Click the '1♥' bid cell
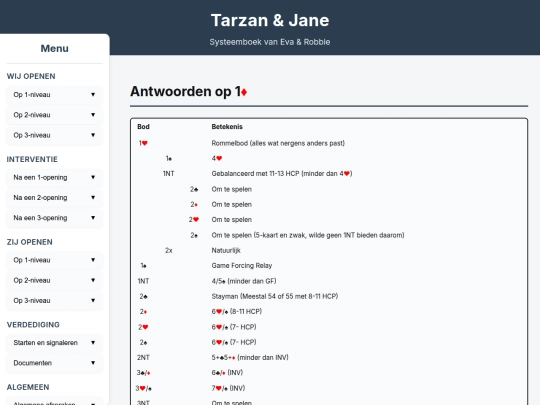The image size is (540, 405). point(143,143)
